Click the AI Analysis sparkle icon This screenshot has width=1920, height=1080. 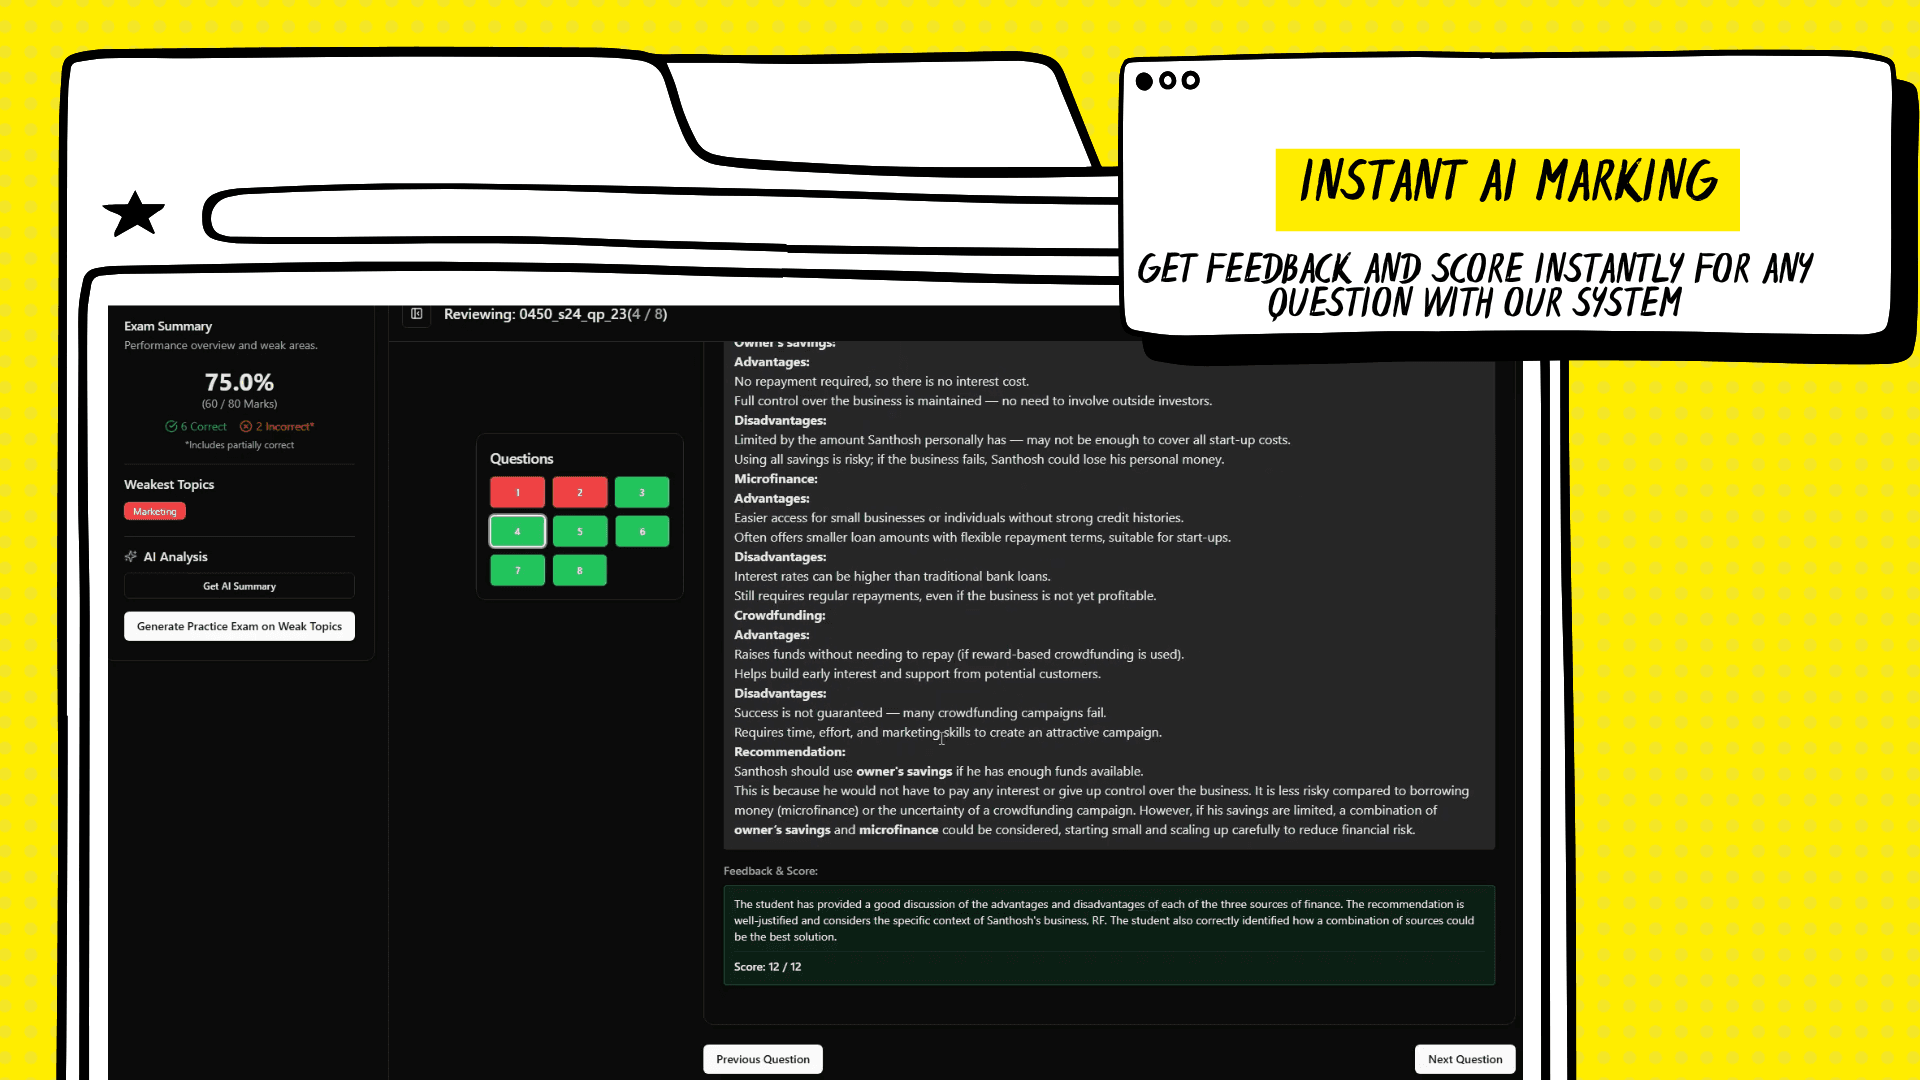pos(131,557)
